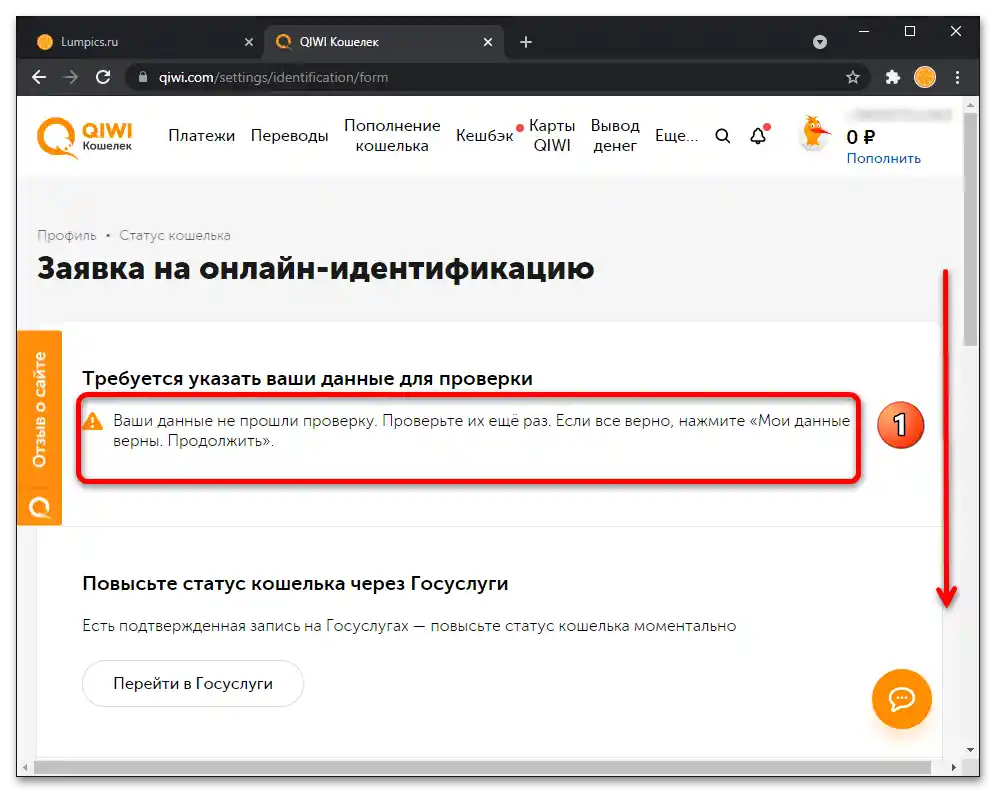Click the browser back arrow
Image resolution: width=996 pixels, height=793 pixels.
(x=39, y=78)
